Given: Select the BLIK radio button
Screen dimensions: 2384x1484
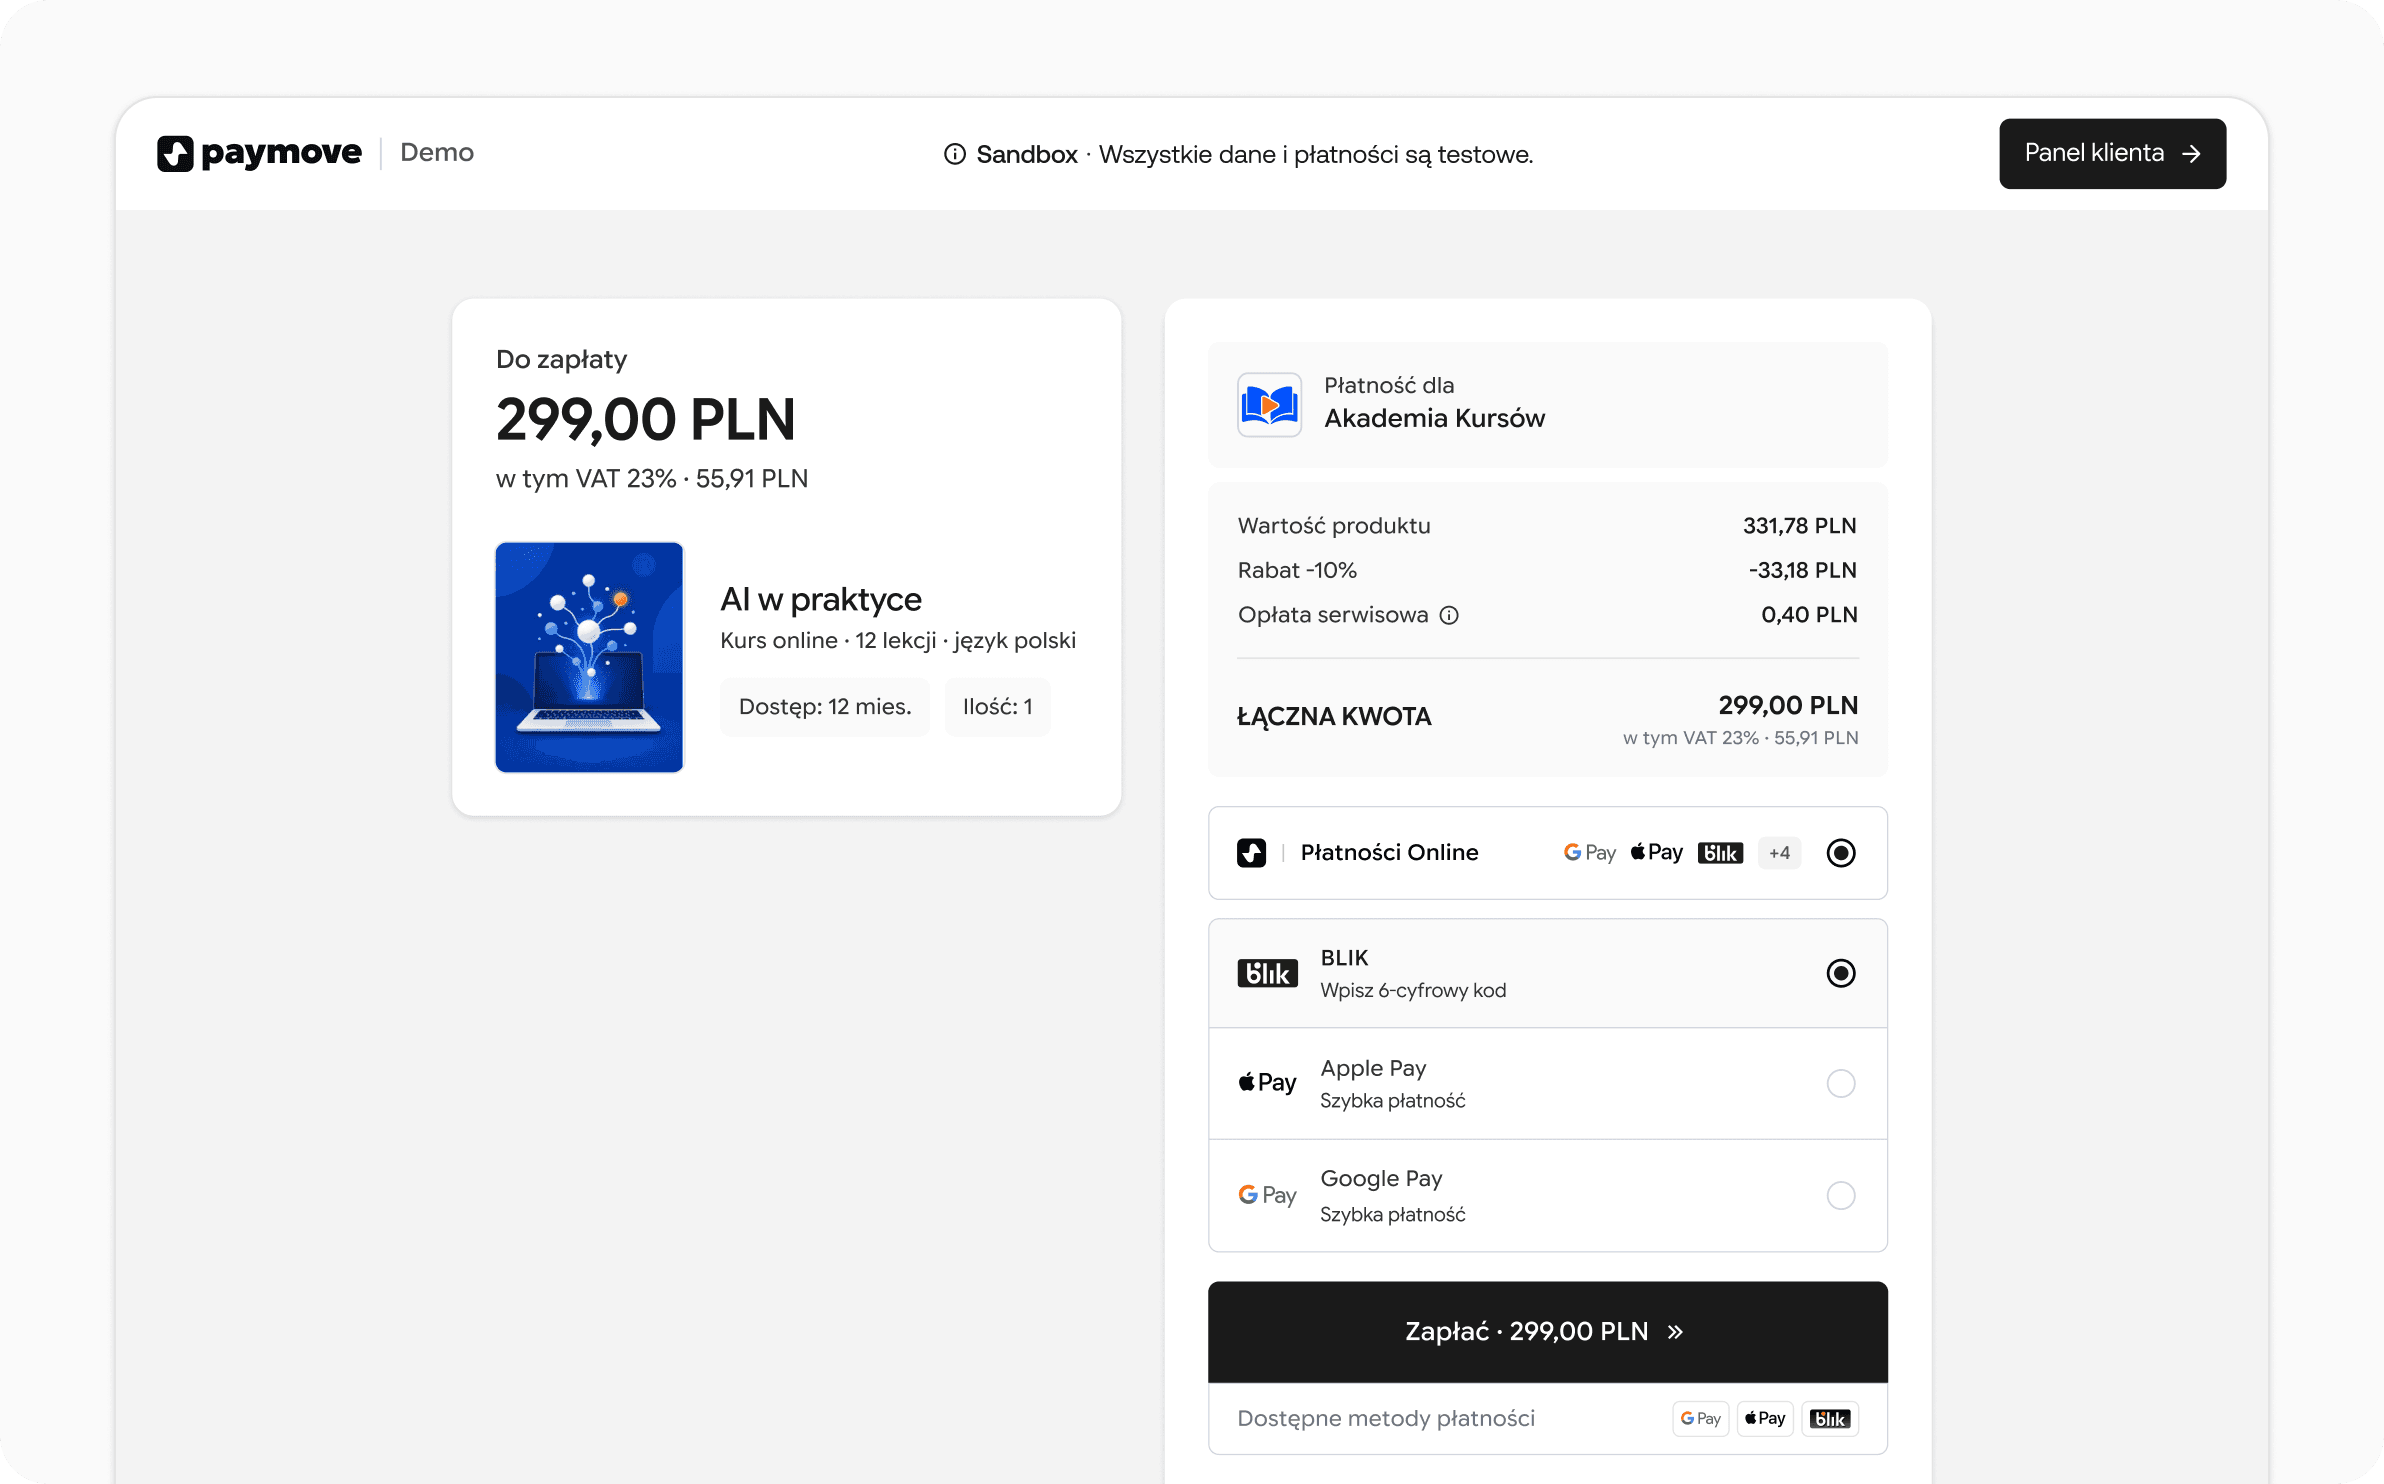Looking at the screenshot, I should (1841, 973).
